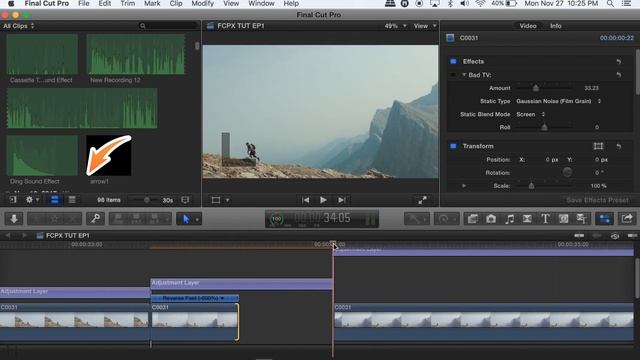Go back in timeline history
The image size is (640, 360).
tap(8, 236)
